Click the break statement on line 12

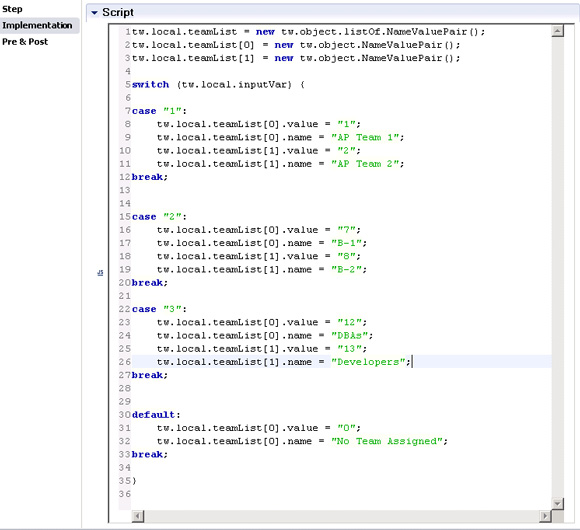click(x=150, y=177)
